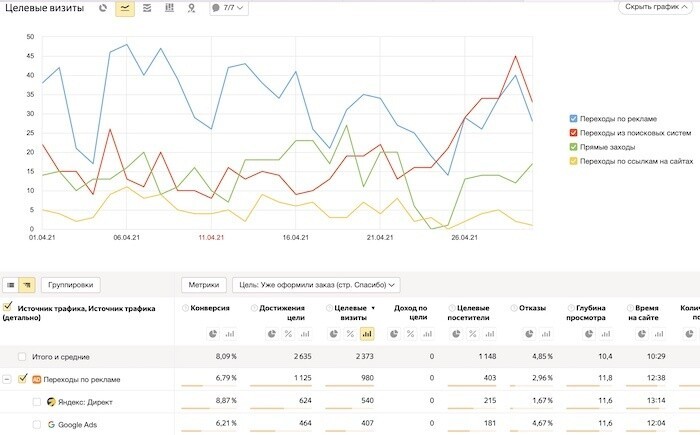Toggle legend checkbox Переходы по рекламе
The width and height of the screenshot is (700, 435).
tap(574, 119)
